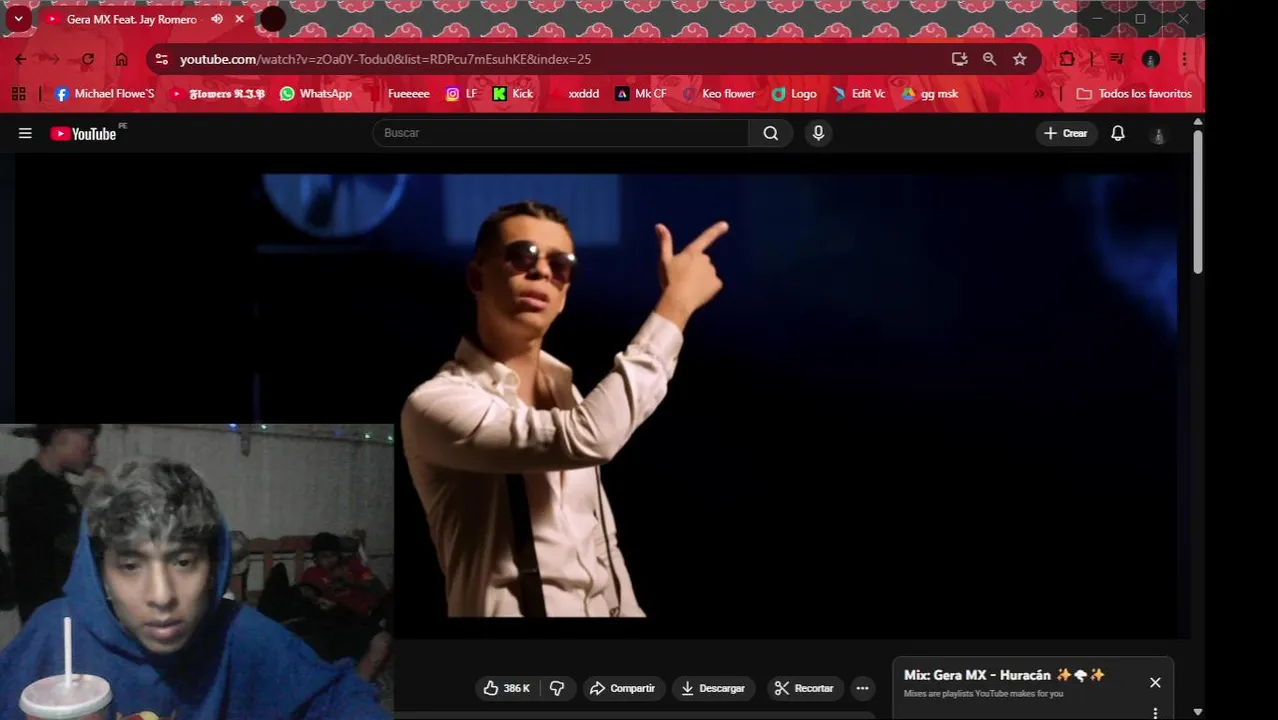Click install app icon in address bar
Image resolution: width=1278 pixels, height=720 pixels.
pos(959,59)
